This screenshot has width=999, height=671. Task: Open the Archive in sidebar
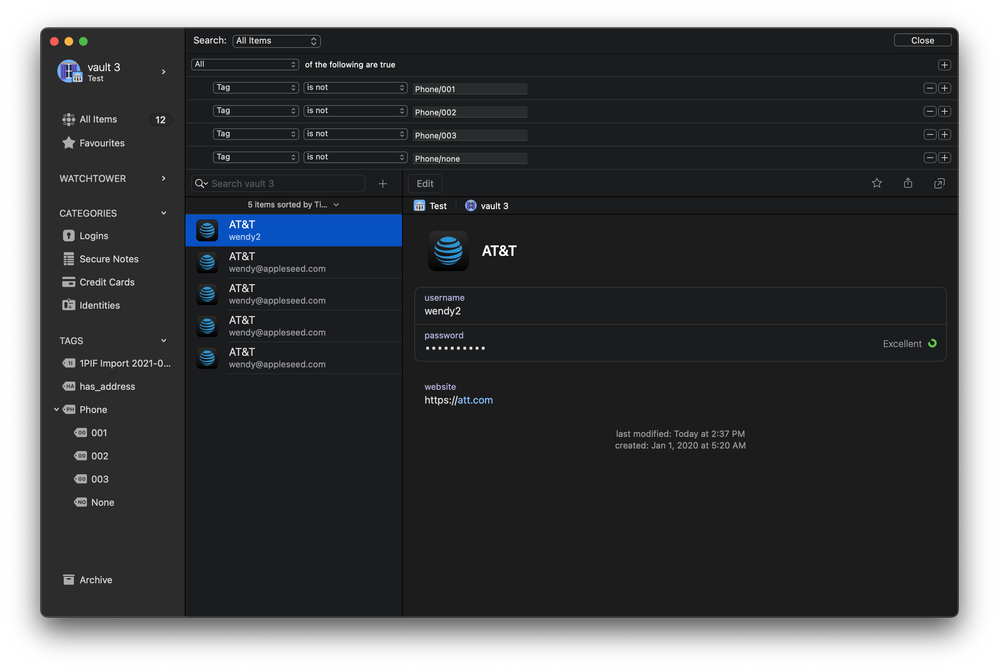[x=95, y=580]
